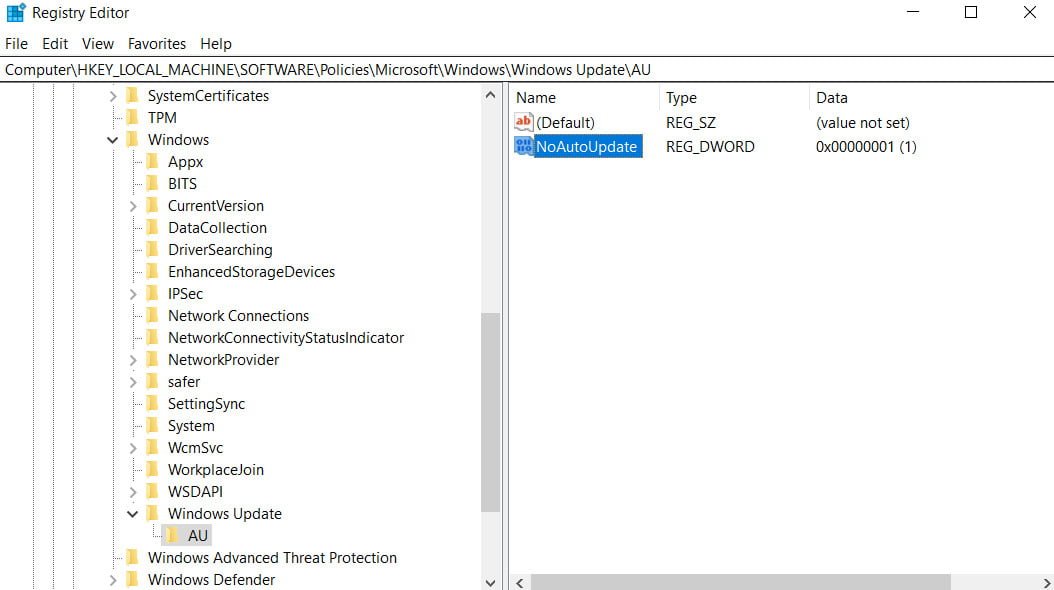The width and height of the screenshot is (1054, 590).
Task: Expand the WcmSvc key
Action: click(x=133, y=448)
